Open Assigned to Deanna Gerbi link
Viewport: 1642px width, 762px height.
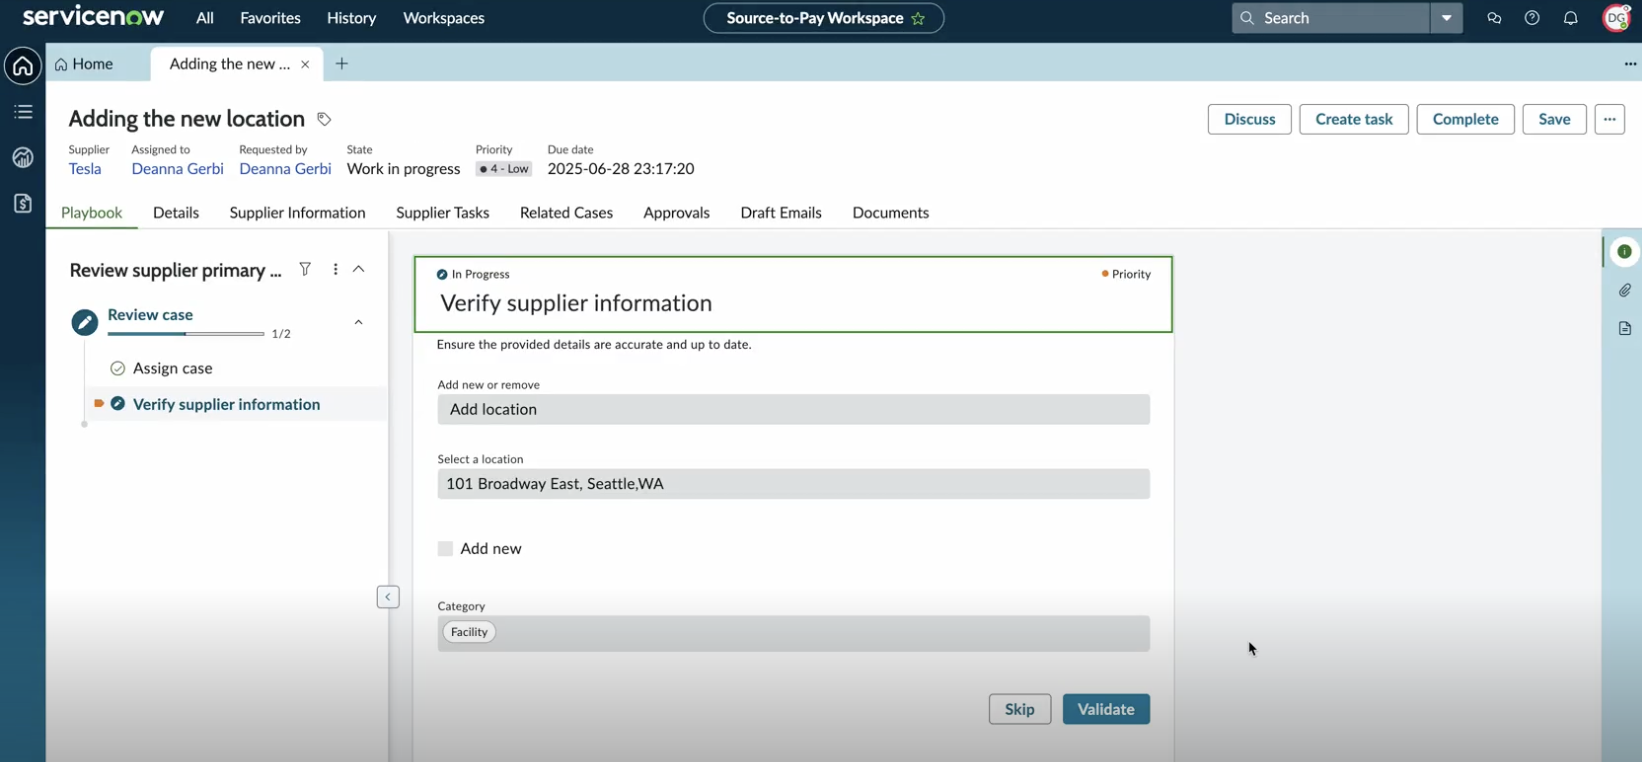click(177, 169)
